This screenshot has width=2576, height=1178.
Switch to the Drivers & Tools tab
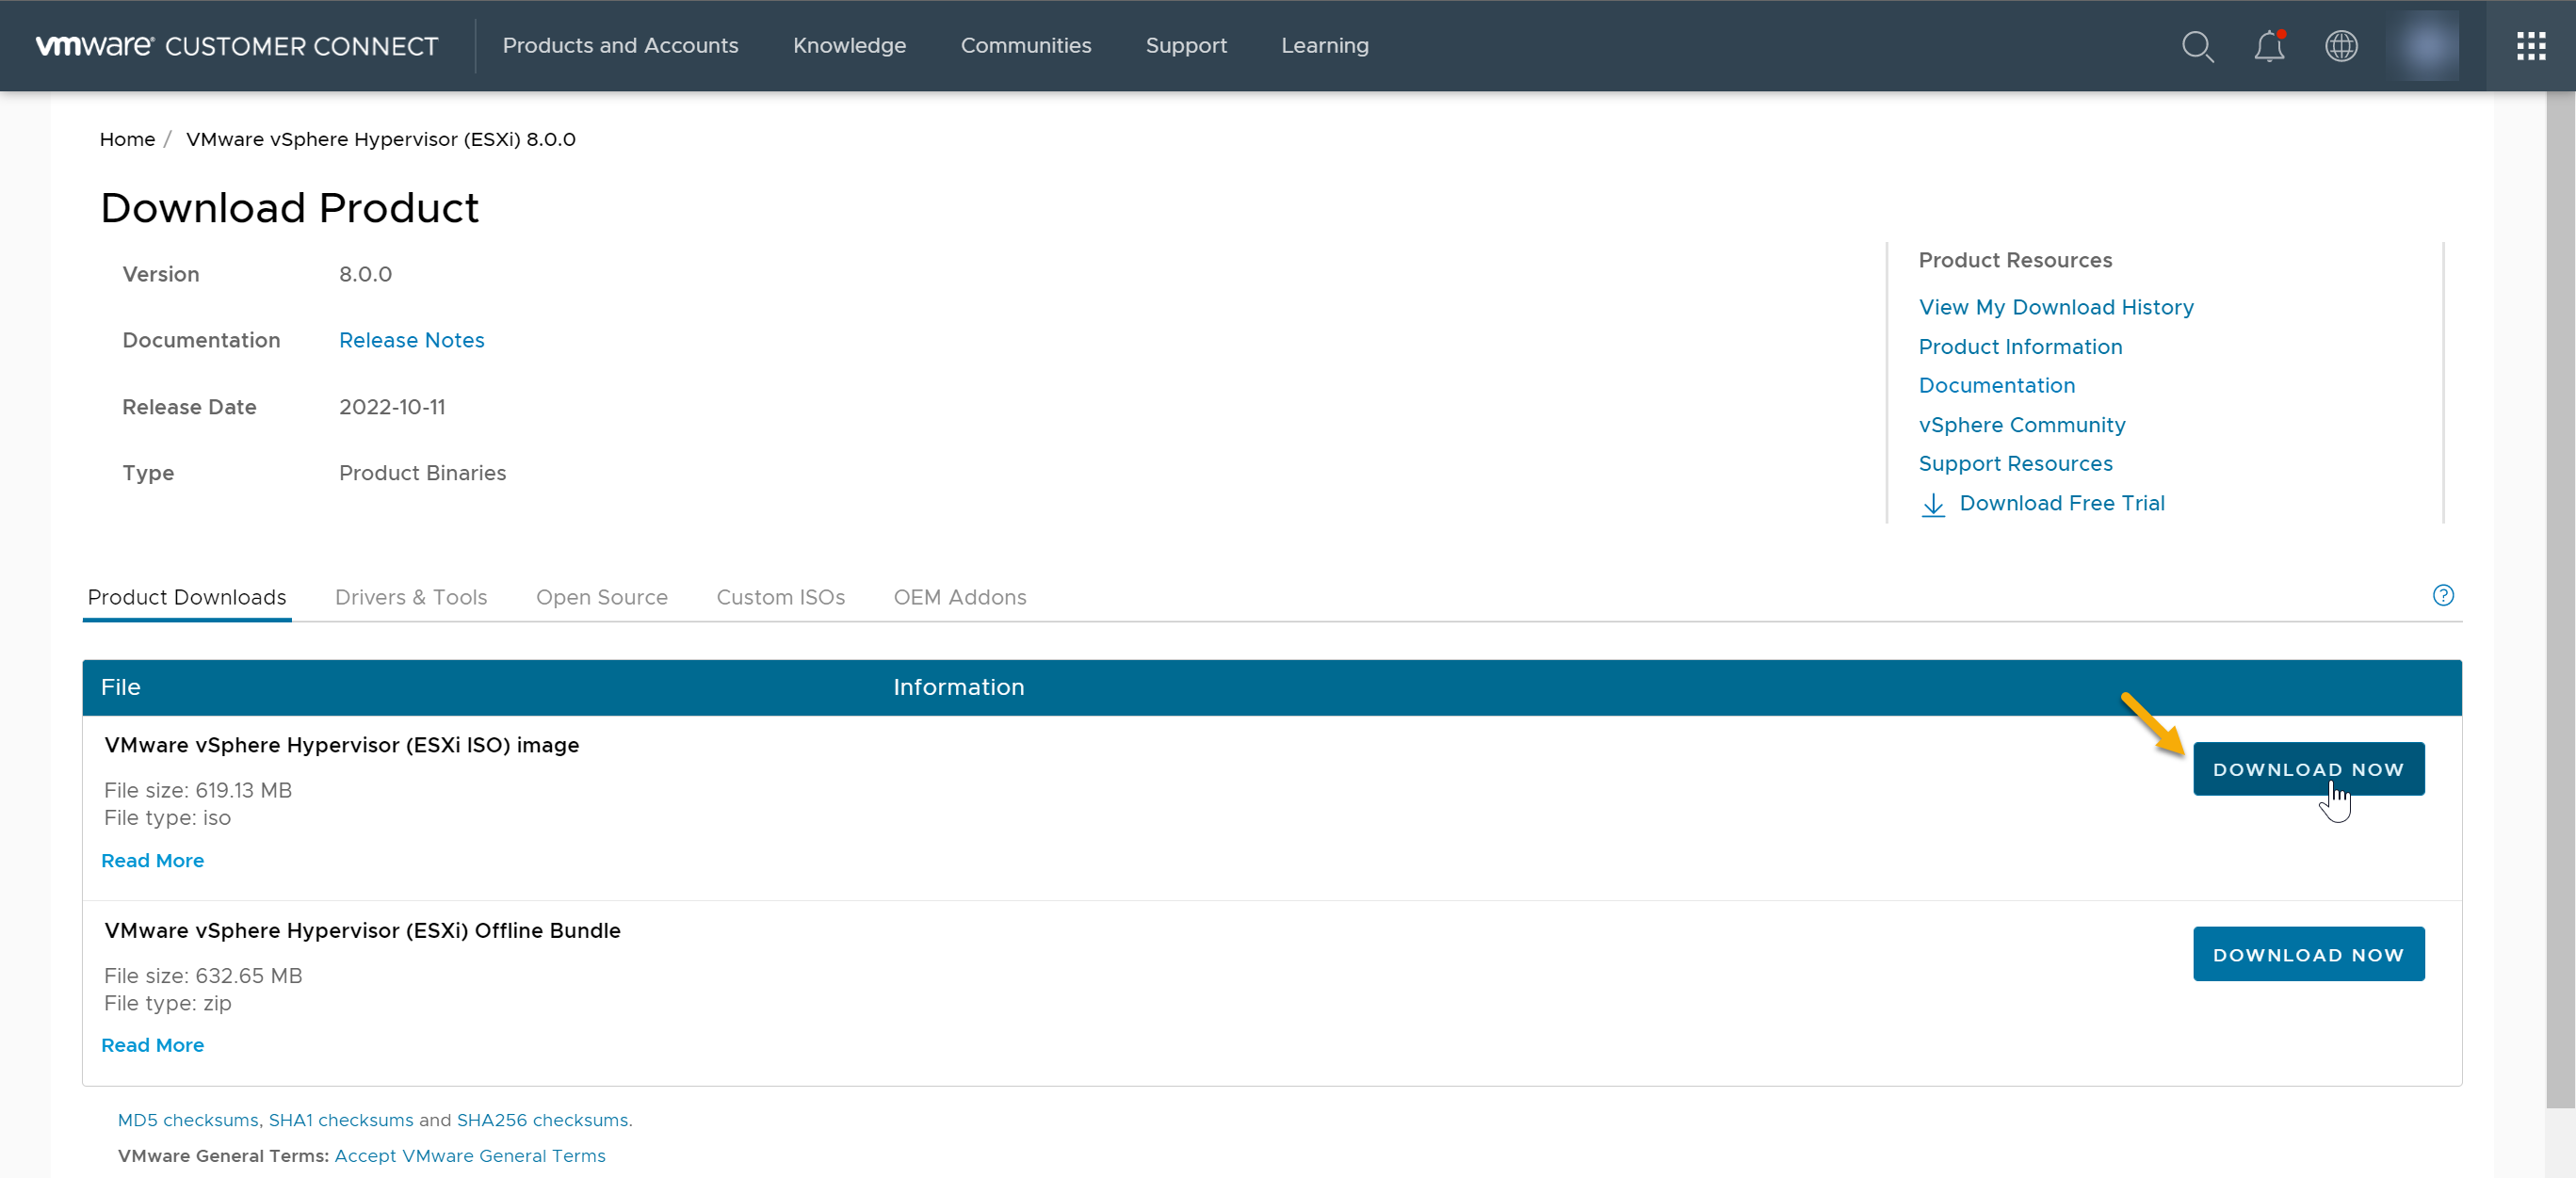point(410,598)
